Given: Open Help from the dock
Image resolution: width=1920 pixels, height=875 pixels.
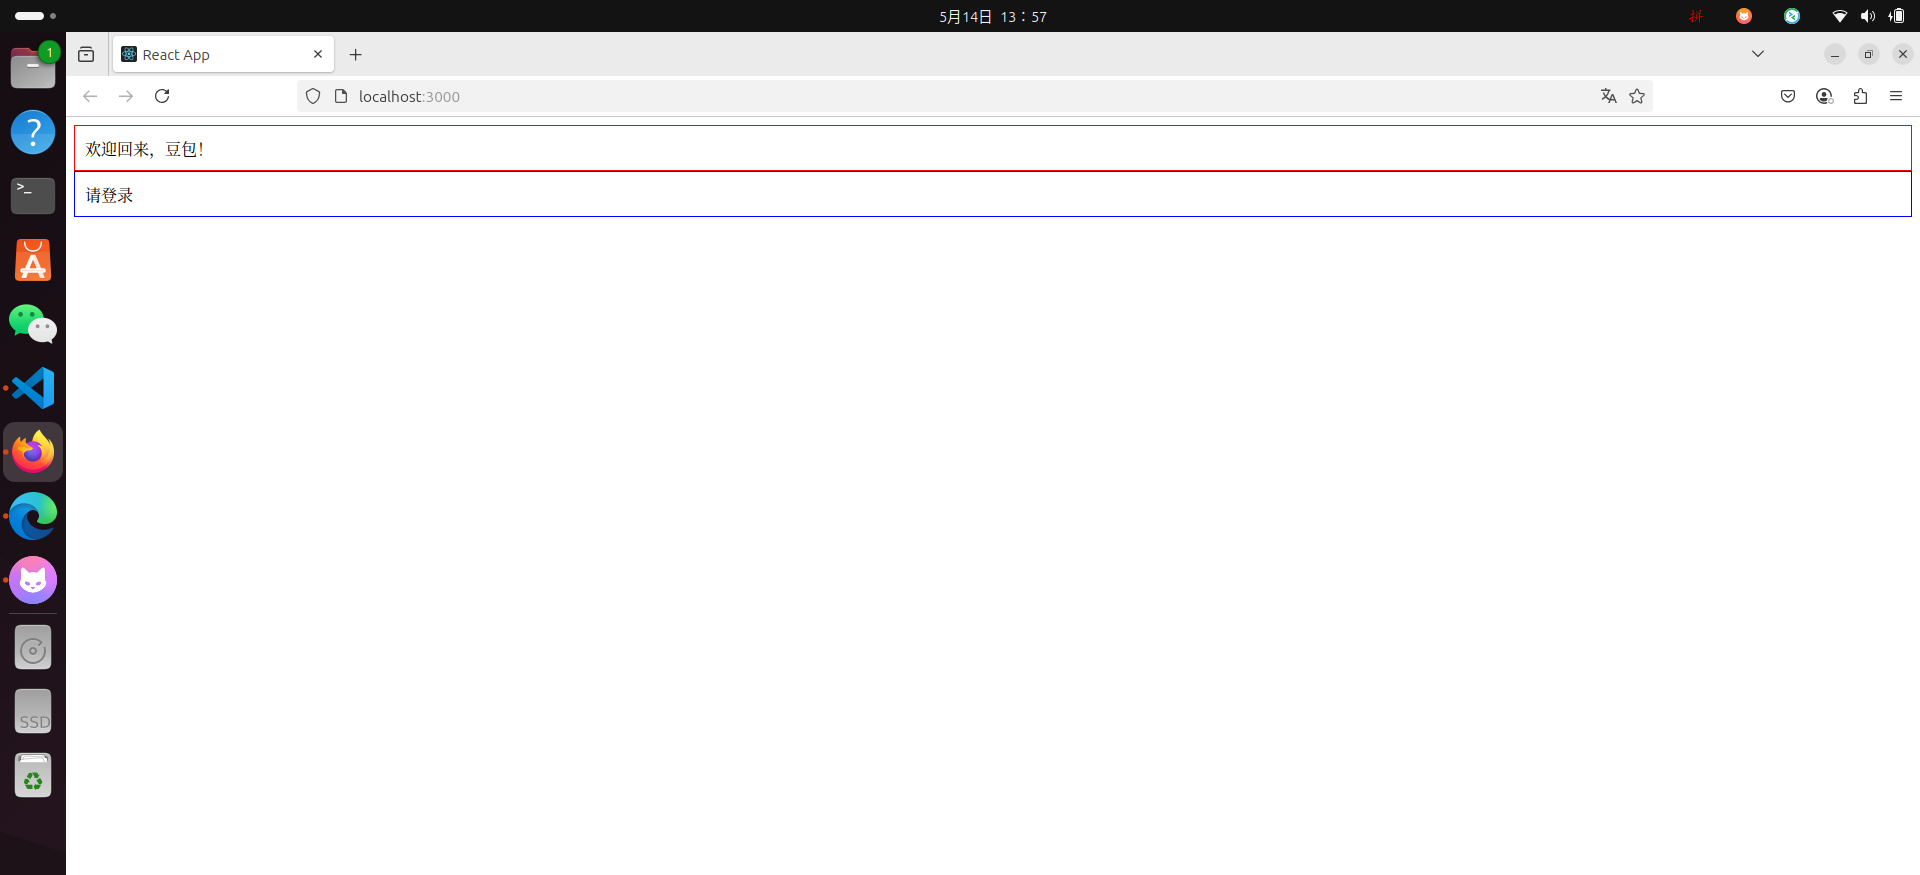Looking at the screenshot, I should tap(33, 132).
